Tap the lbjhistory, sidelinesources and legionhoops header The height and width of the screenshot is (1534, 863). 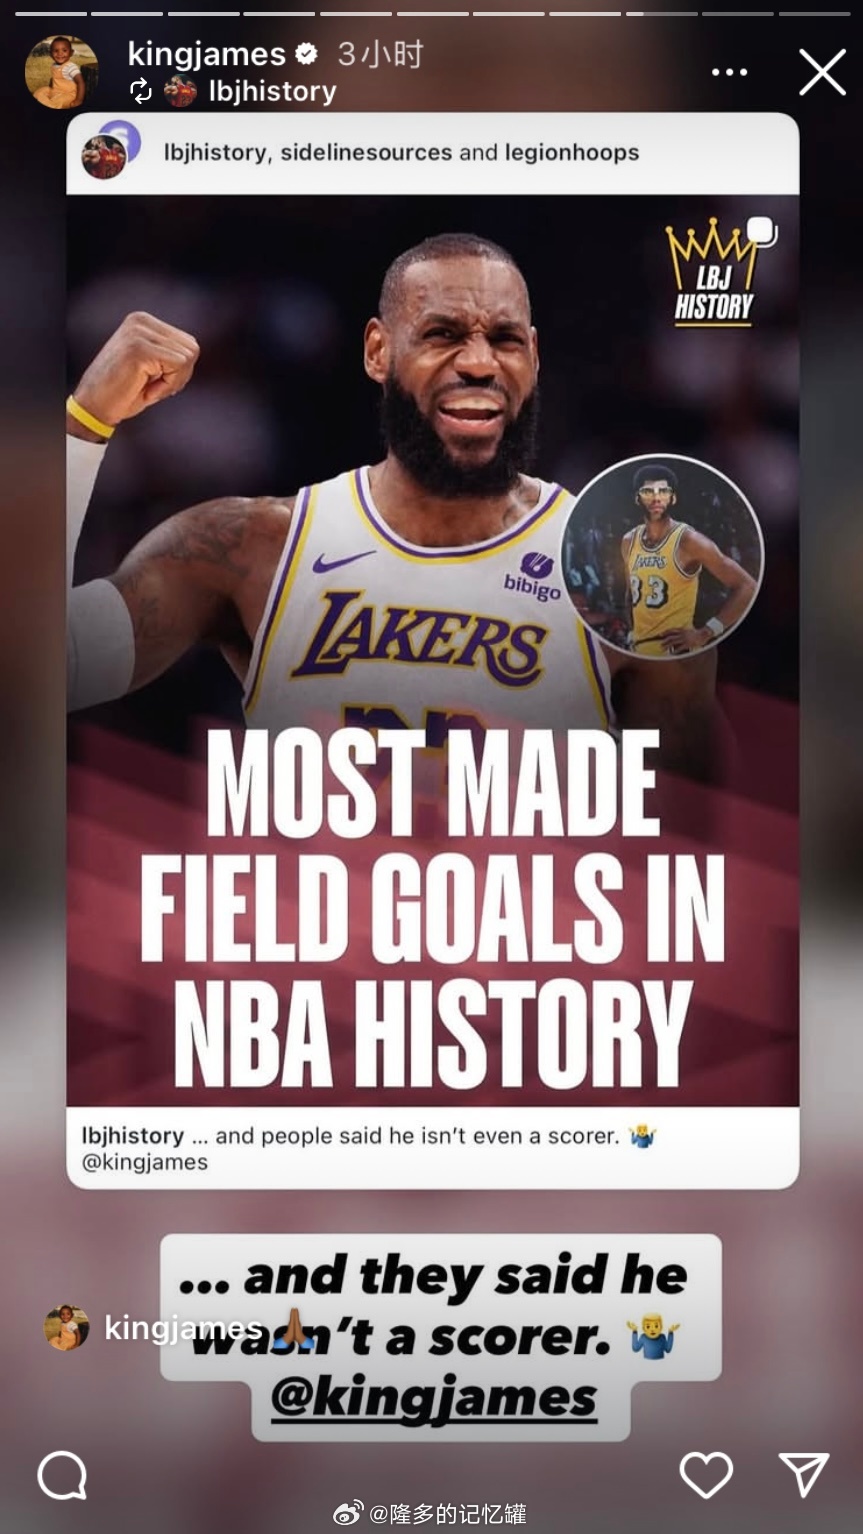tap(401, 152)
